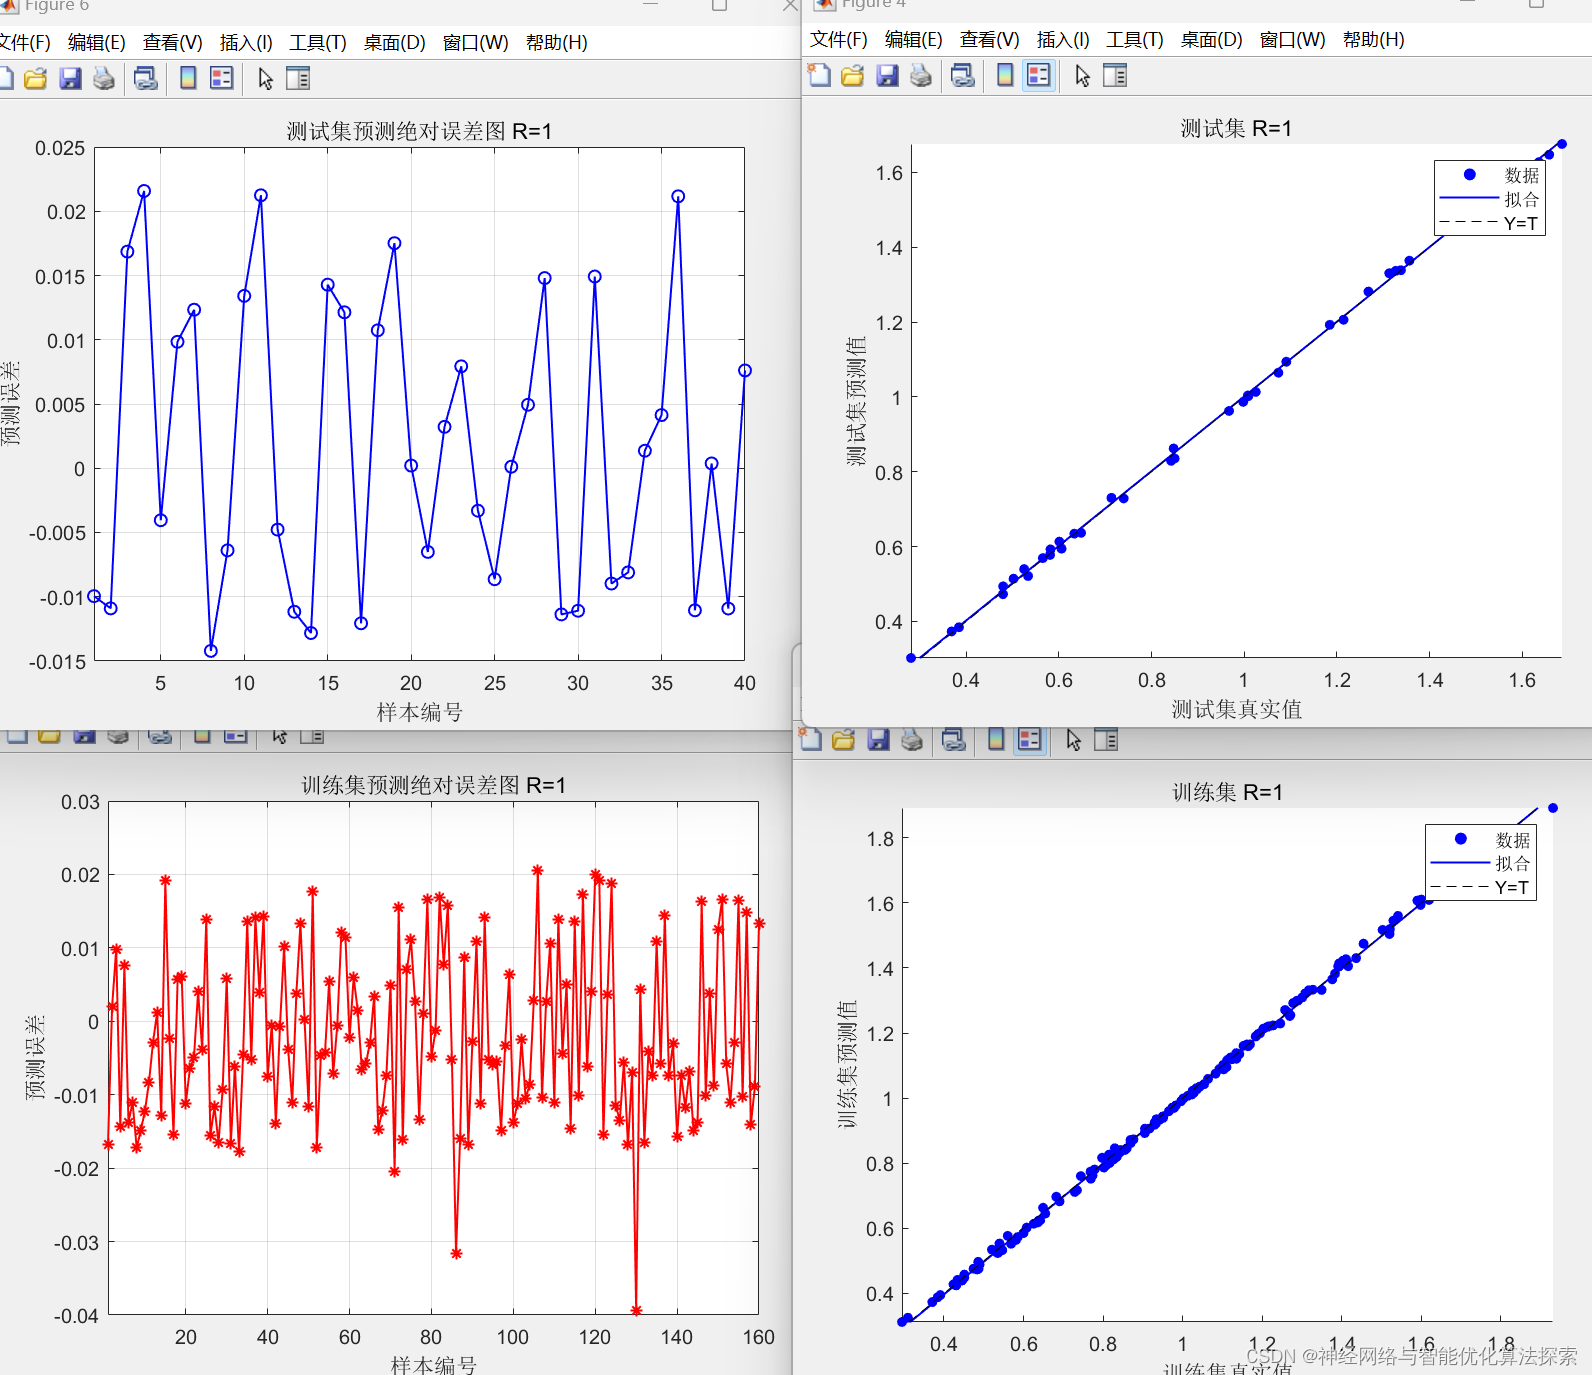This screenshot has width=1592, height=1375.
Task: Select title 训练集预测绝对误差图 R=1
Action: (x=434, y=785)
